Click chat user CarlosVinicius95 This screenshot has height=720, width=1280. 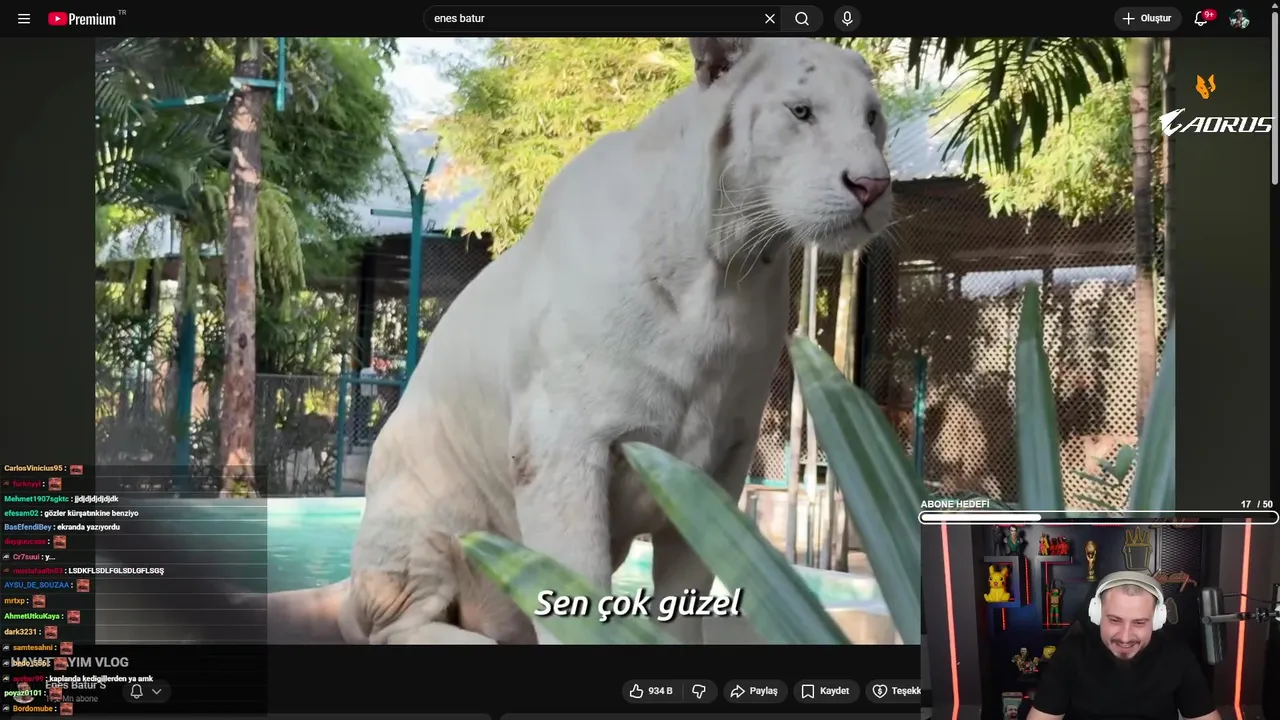[33, 468]
